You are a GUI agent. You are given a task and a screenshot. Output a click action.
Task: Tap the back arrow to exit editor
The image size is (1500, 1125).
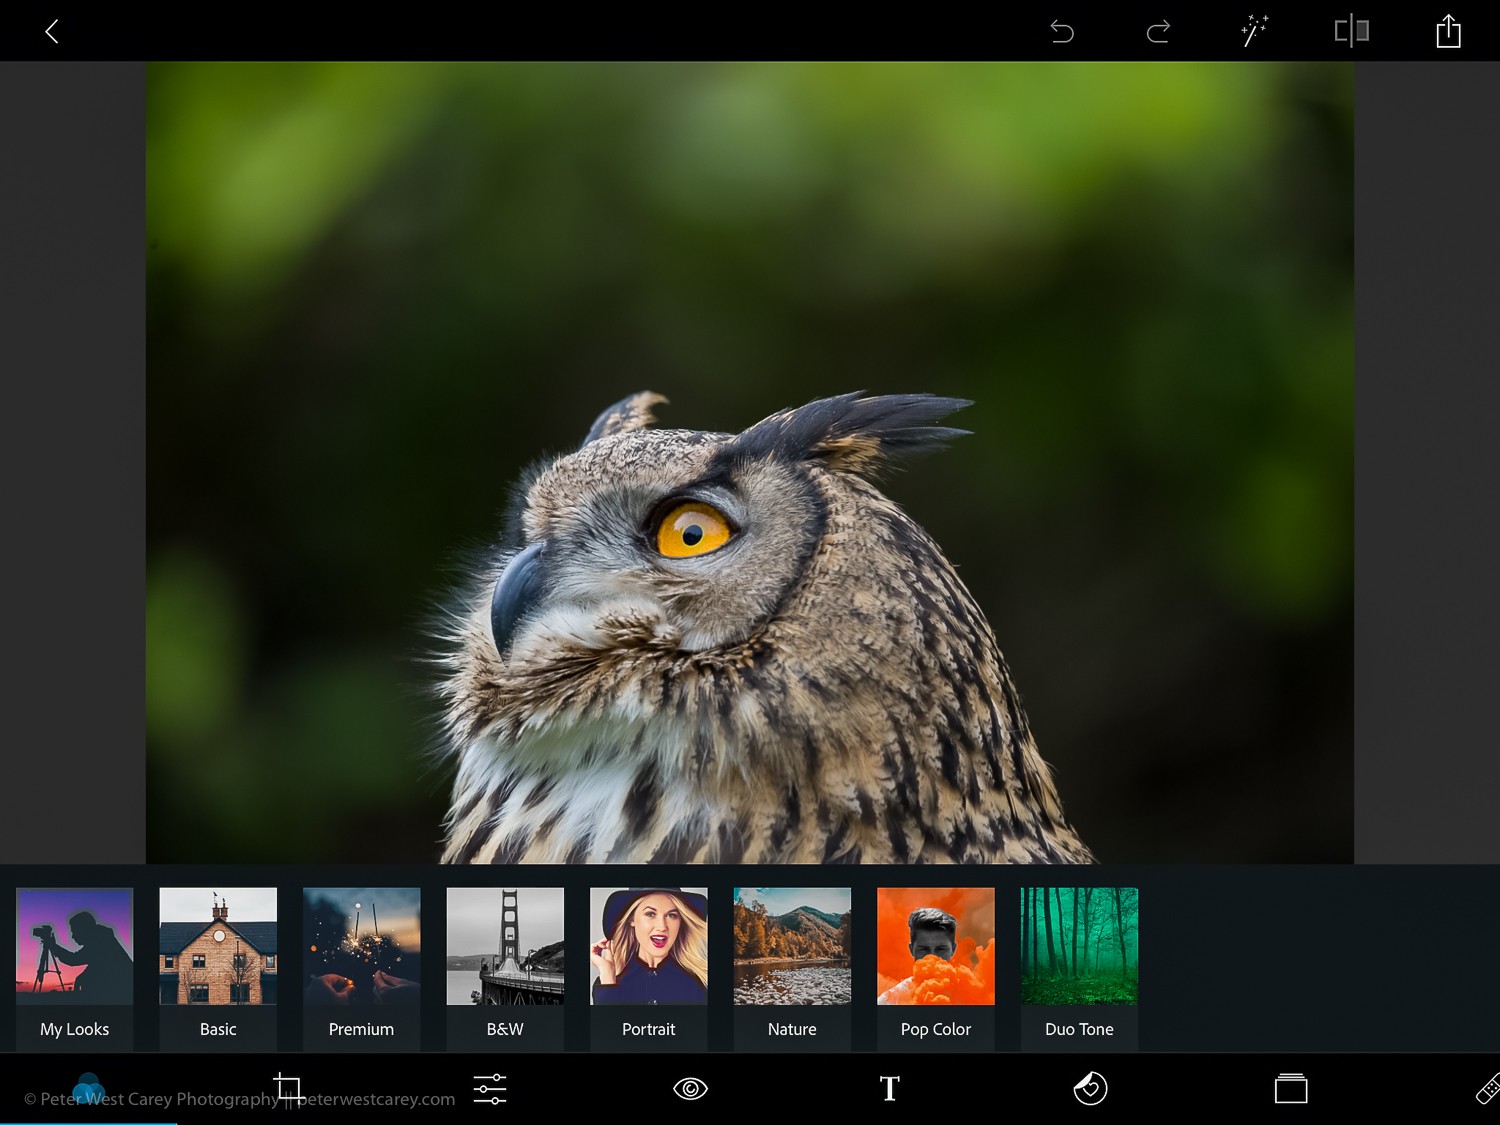click(x=52, y=32)
